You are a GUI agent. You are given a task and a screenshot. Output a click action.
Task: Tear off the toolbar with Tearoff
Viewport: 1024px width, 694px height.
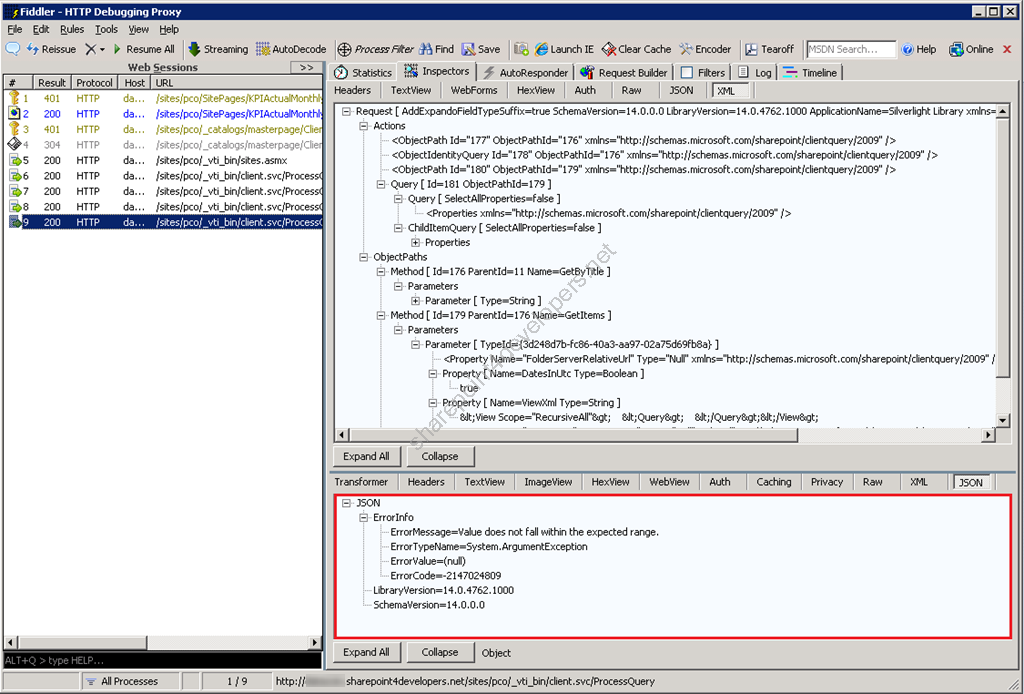769,49
